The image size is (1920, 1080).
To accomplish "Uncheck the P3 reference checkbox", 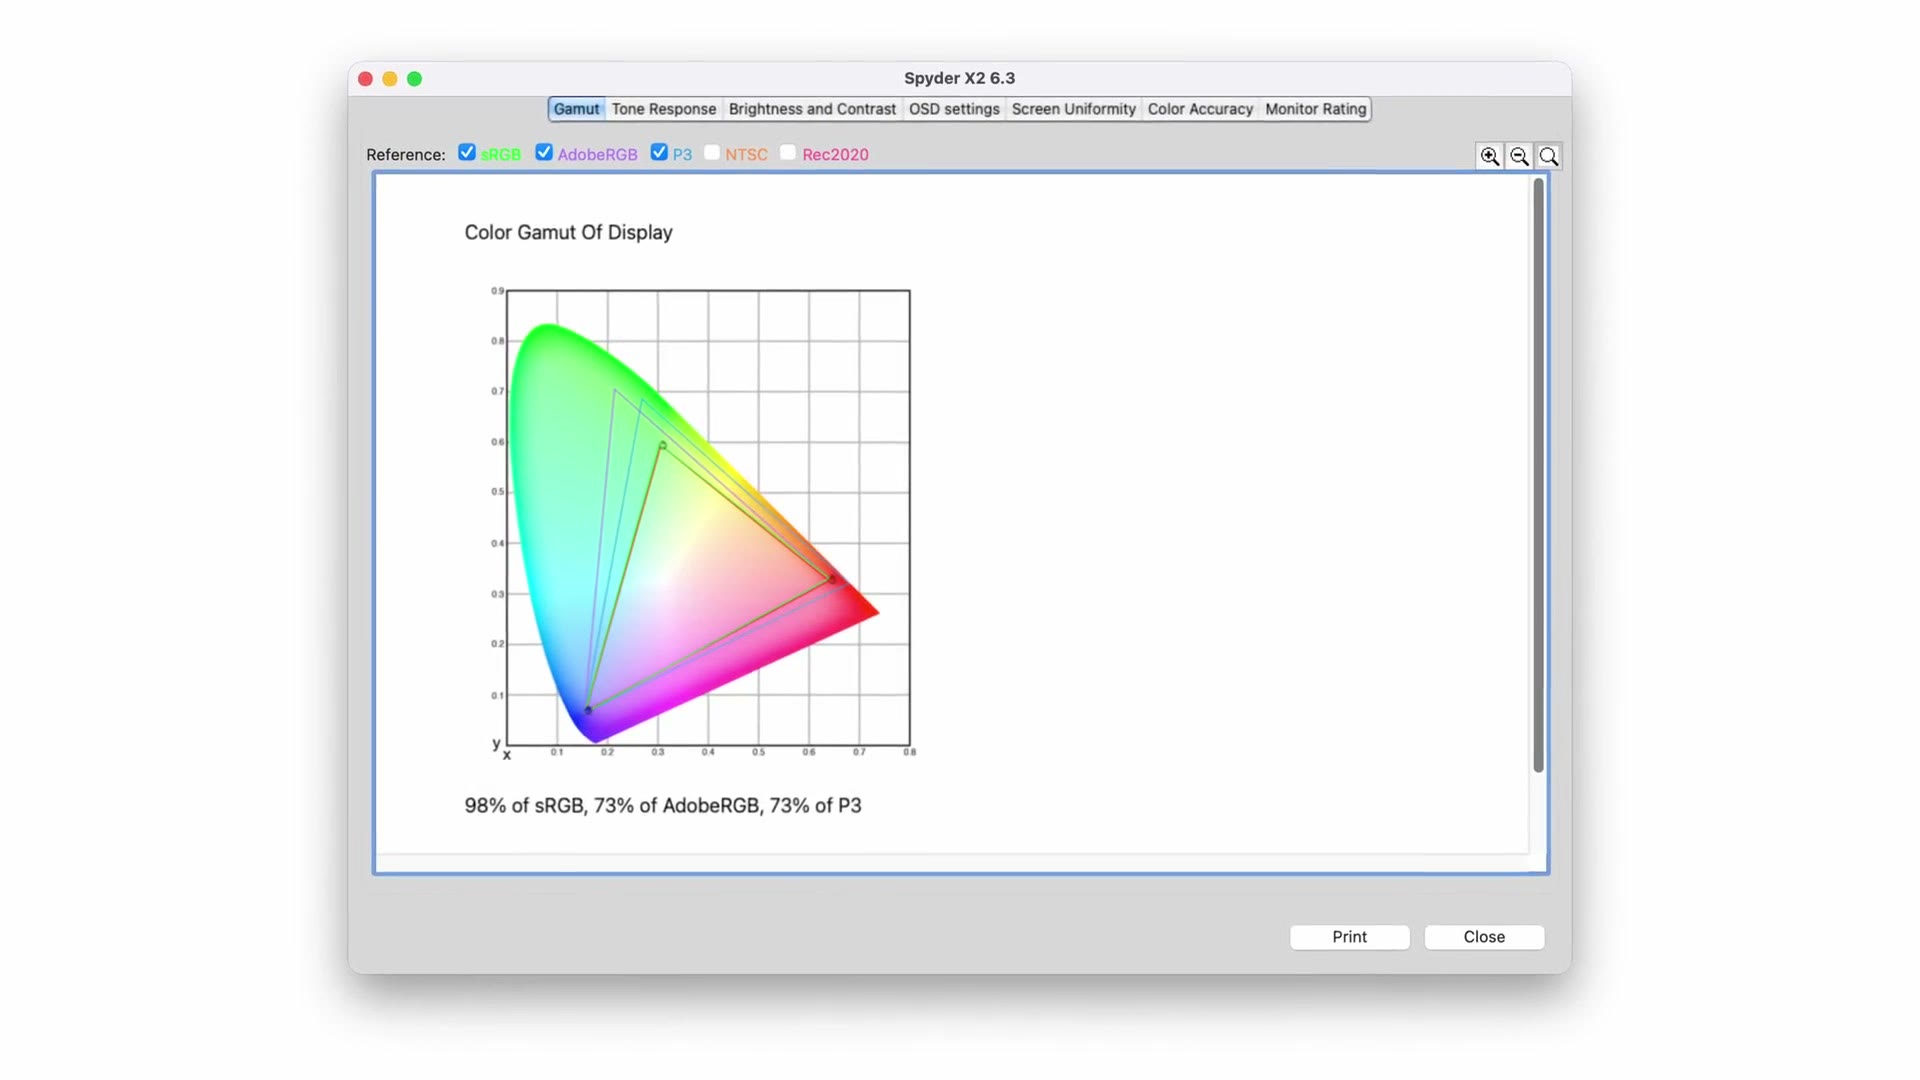I will (659, 152).
